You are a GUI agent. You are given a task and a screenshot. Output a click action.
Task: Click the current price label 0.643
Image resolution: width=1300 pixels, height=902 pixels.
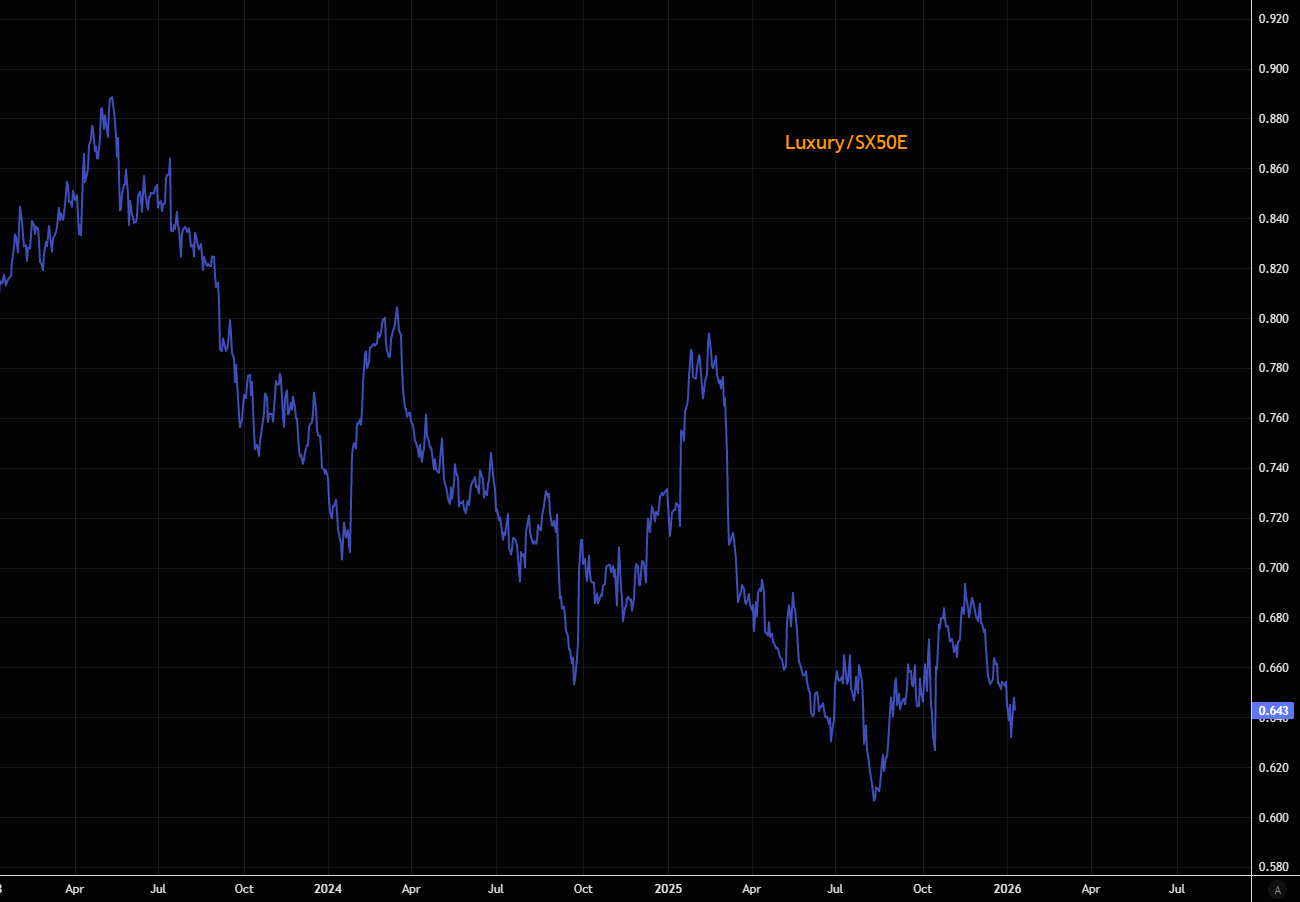(x=1274, y=712)
